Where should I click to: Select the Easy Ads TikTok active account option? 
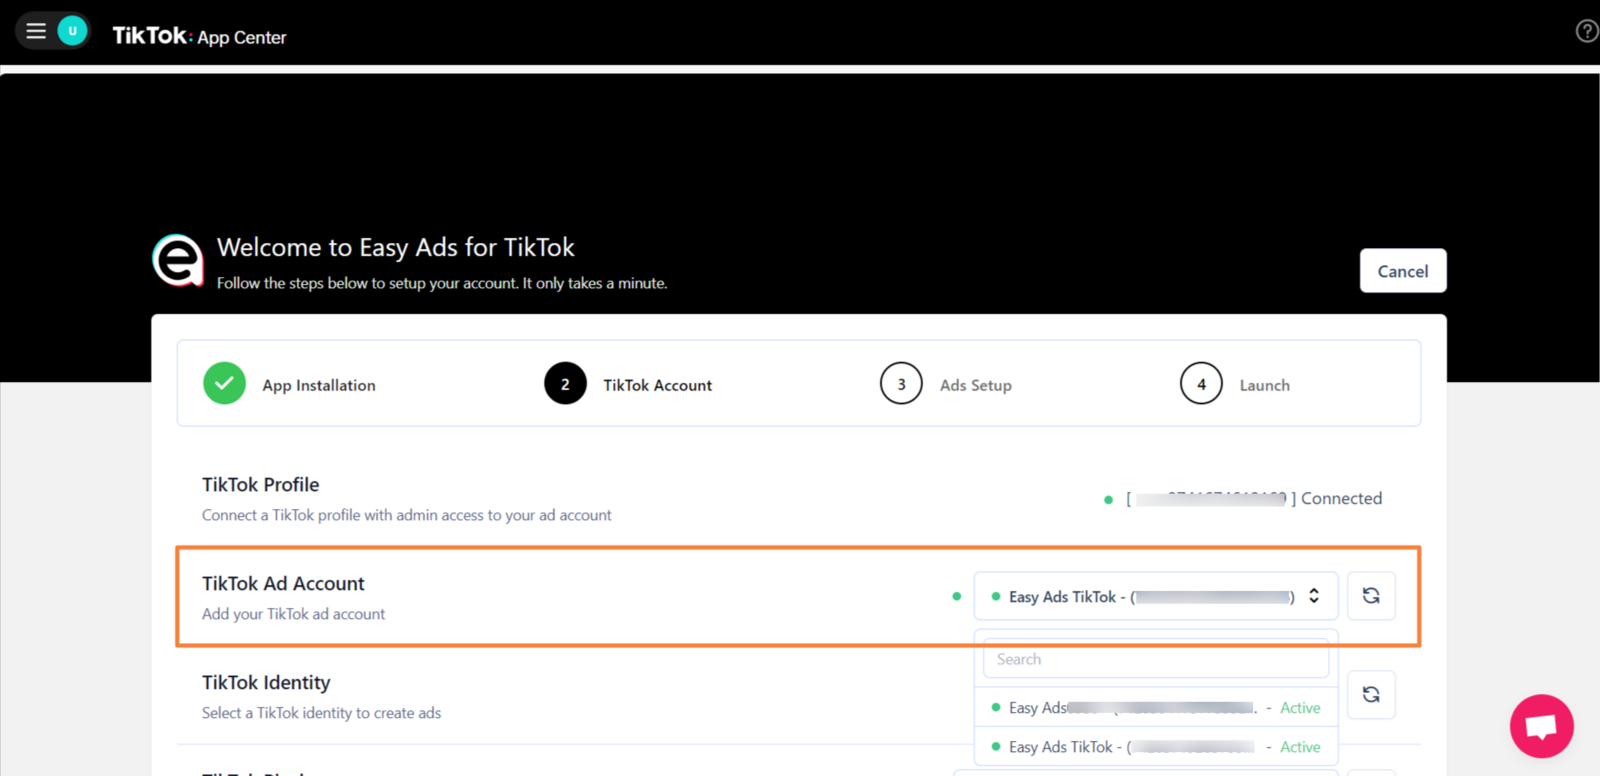coord(1155,747)
